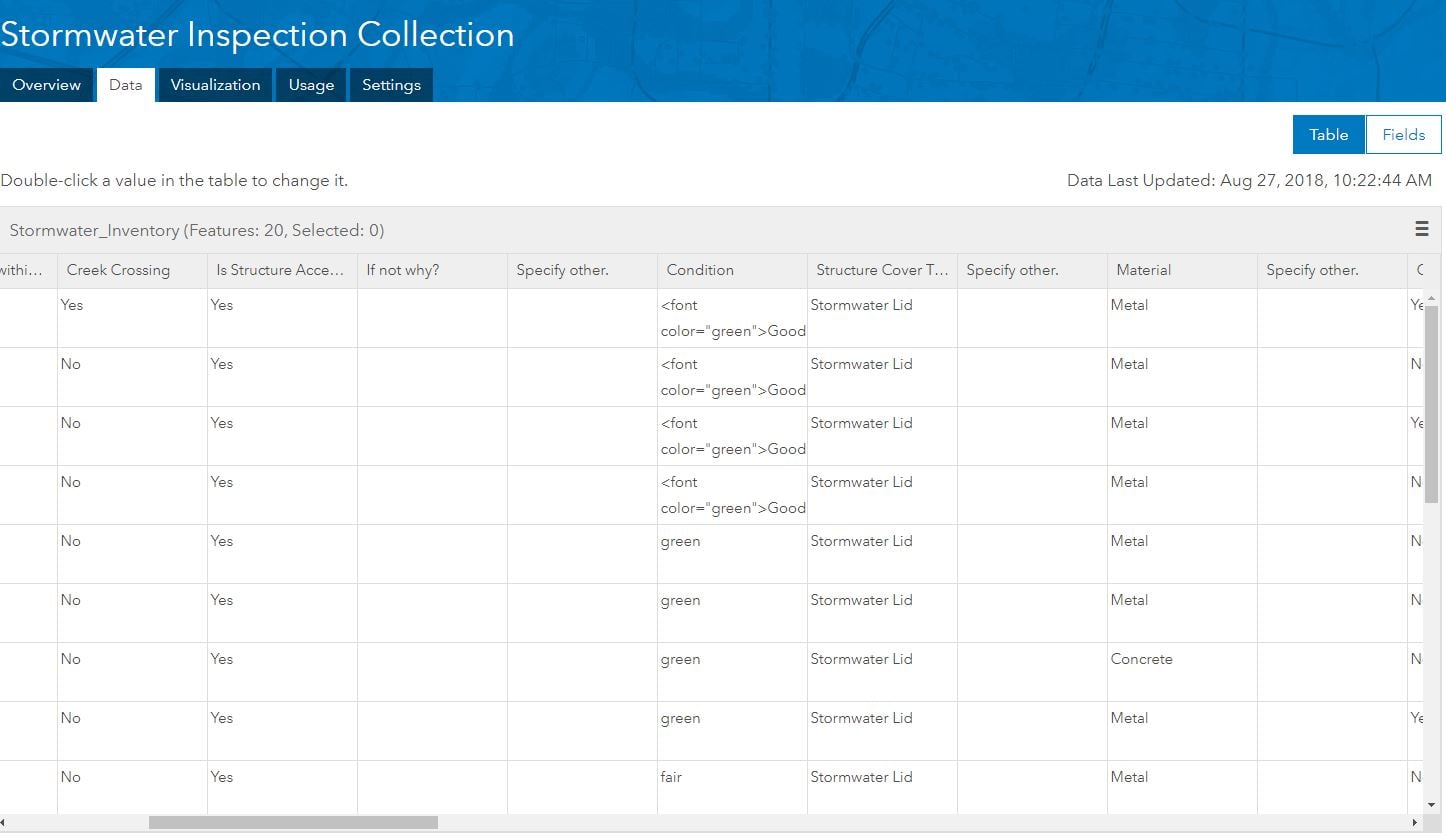The height and width of the screenshot is (838, 1446).
Task: Select the If not why? column header
Action: coord(432,270)
